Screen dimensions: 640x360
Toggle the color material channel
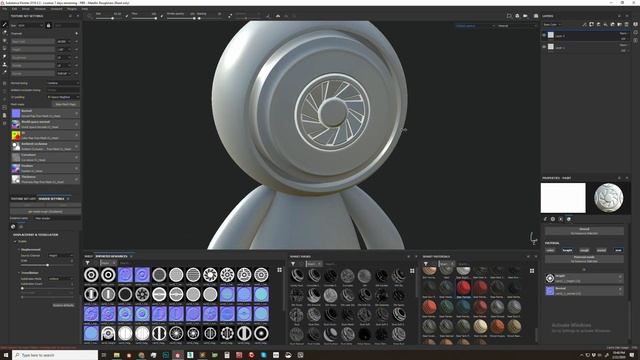click(x=550, y=250)
